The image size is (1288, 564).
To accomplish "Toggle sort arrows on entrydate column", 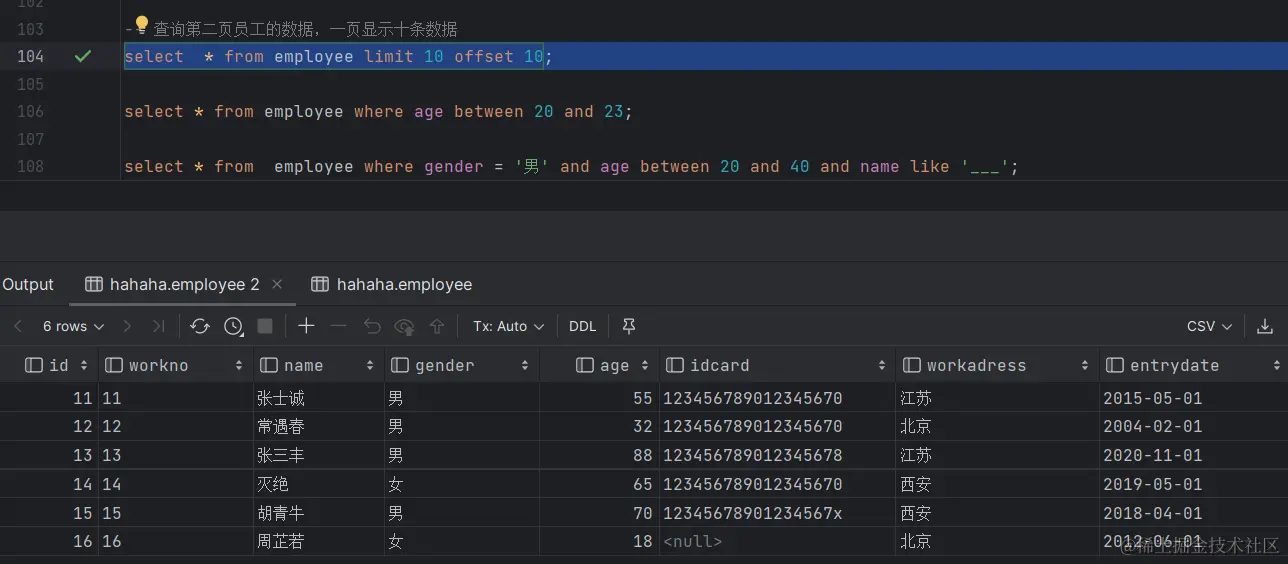I will tap(1277, 366).
